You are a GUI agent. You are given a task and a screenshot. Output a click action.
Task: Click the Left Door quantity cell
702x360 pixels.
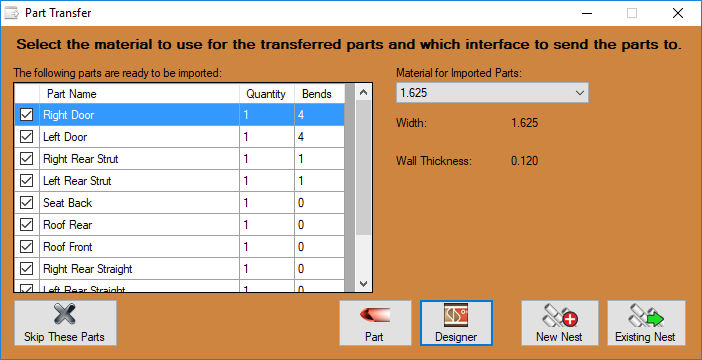[x=267, y=137]
